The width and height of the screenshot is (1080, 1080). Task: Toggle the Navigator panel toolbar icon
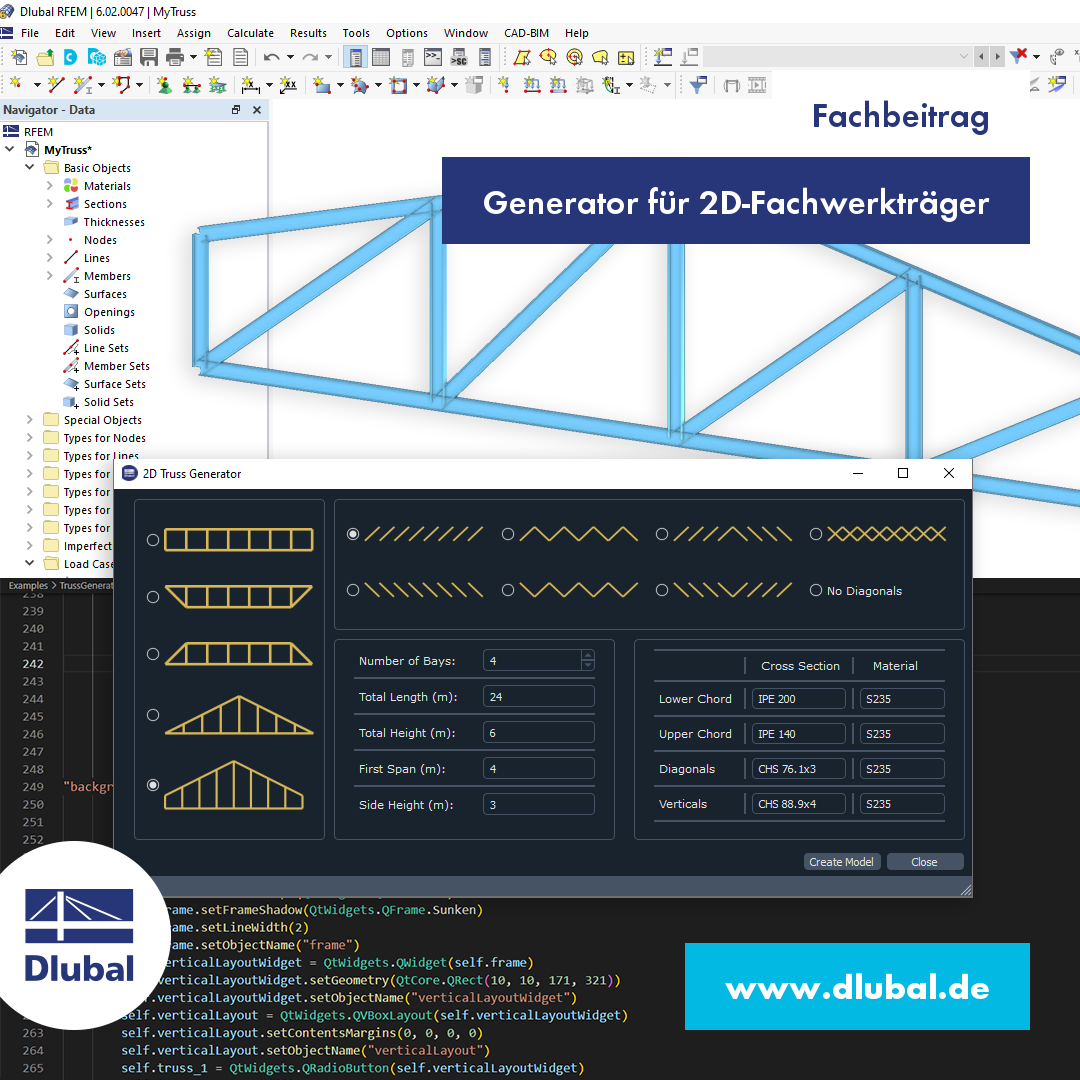click(355, 57)
